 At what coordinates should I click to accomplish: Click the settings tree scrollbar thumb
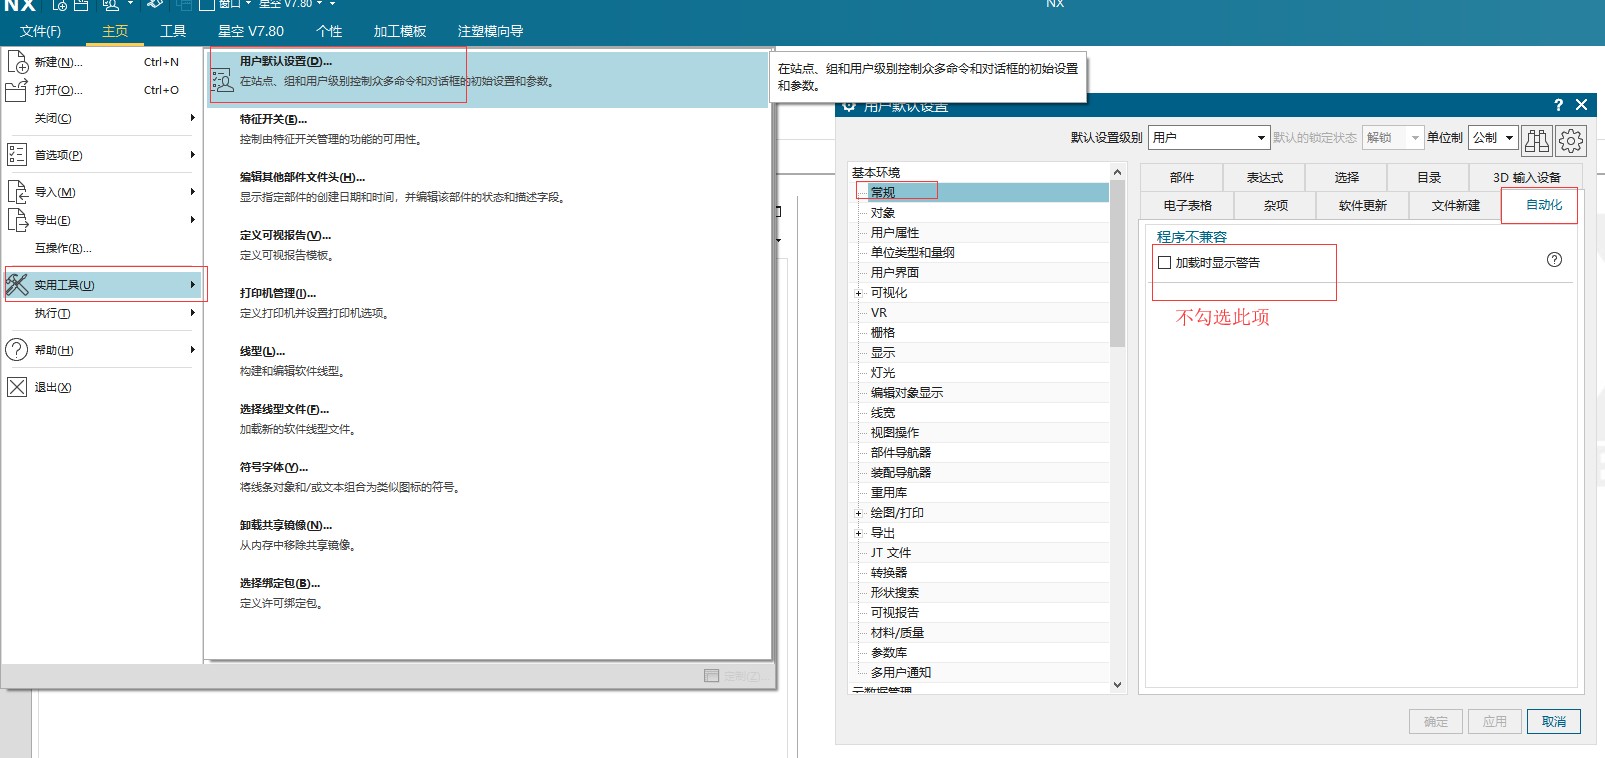click(x=1118, y=264)
